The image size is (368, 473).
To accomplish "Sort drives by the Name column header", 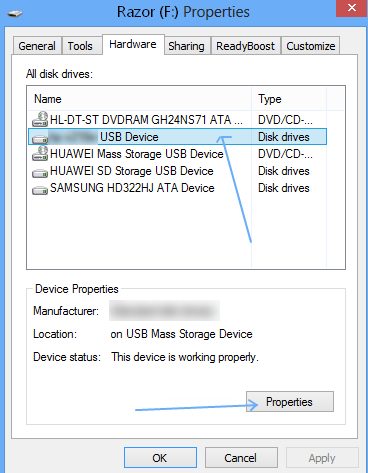I will click(x=140, y=99).
